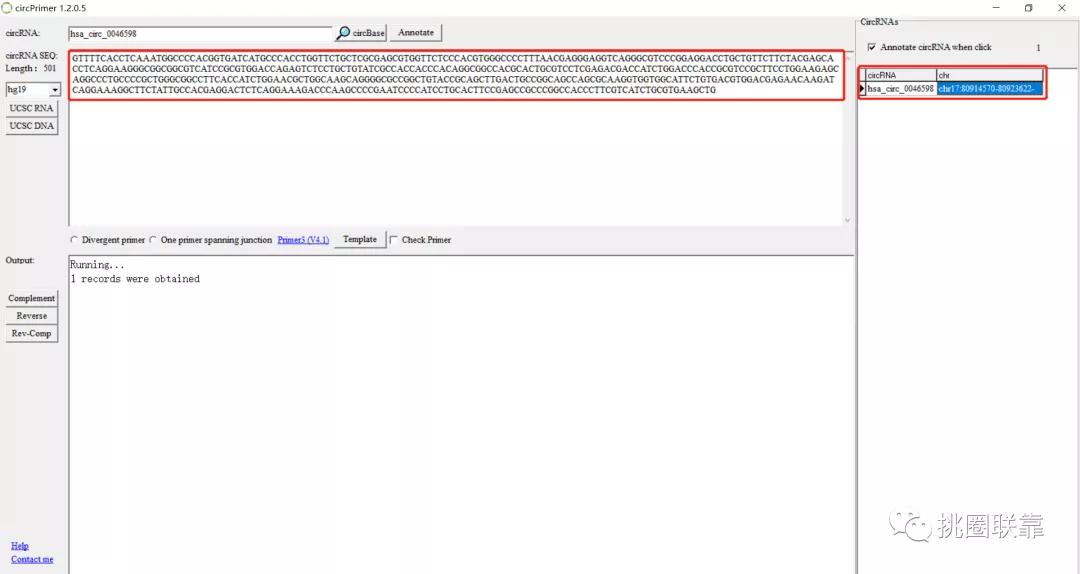The image size is (1080, 574).
Task: Enable the Check Primer checkbox
Action: [x=394, y=240]
